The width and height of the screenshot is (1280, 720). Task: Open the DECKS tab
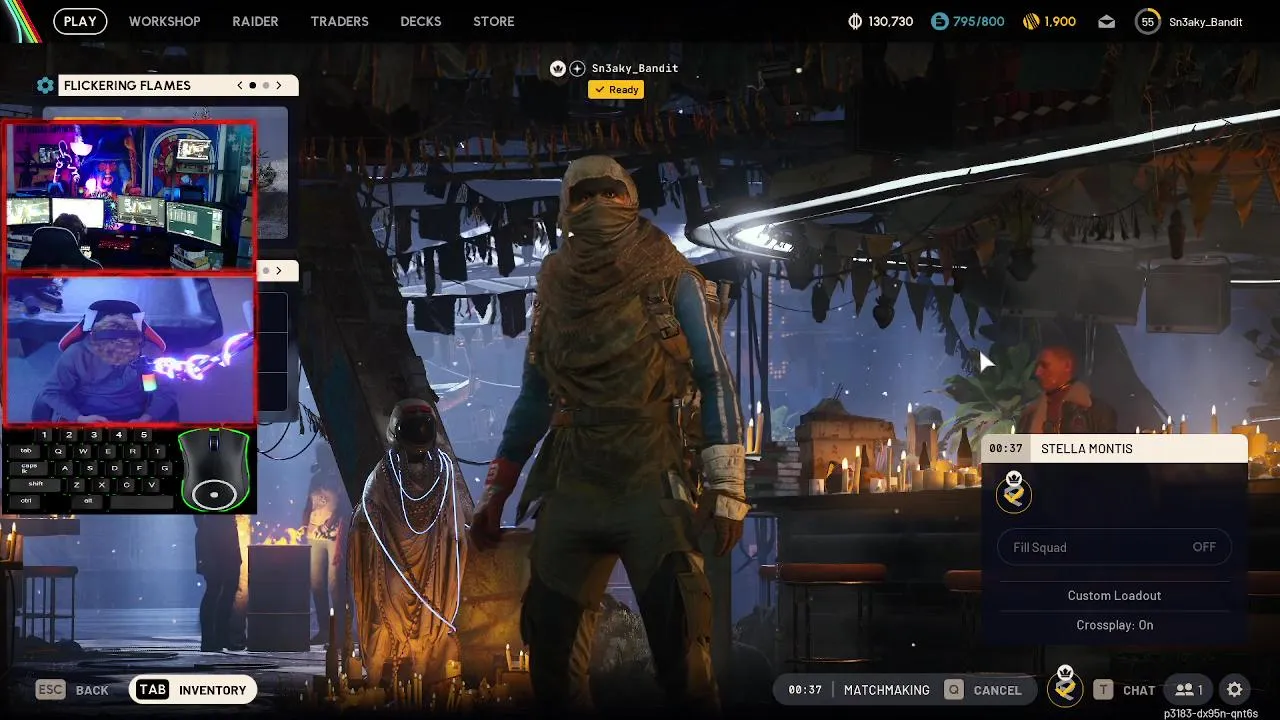pyautogui.click(x=420, y=21)
